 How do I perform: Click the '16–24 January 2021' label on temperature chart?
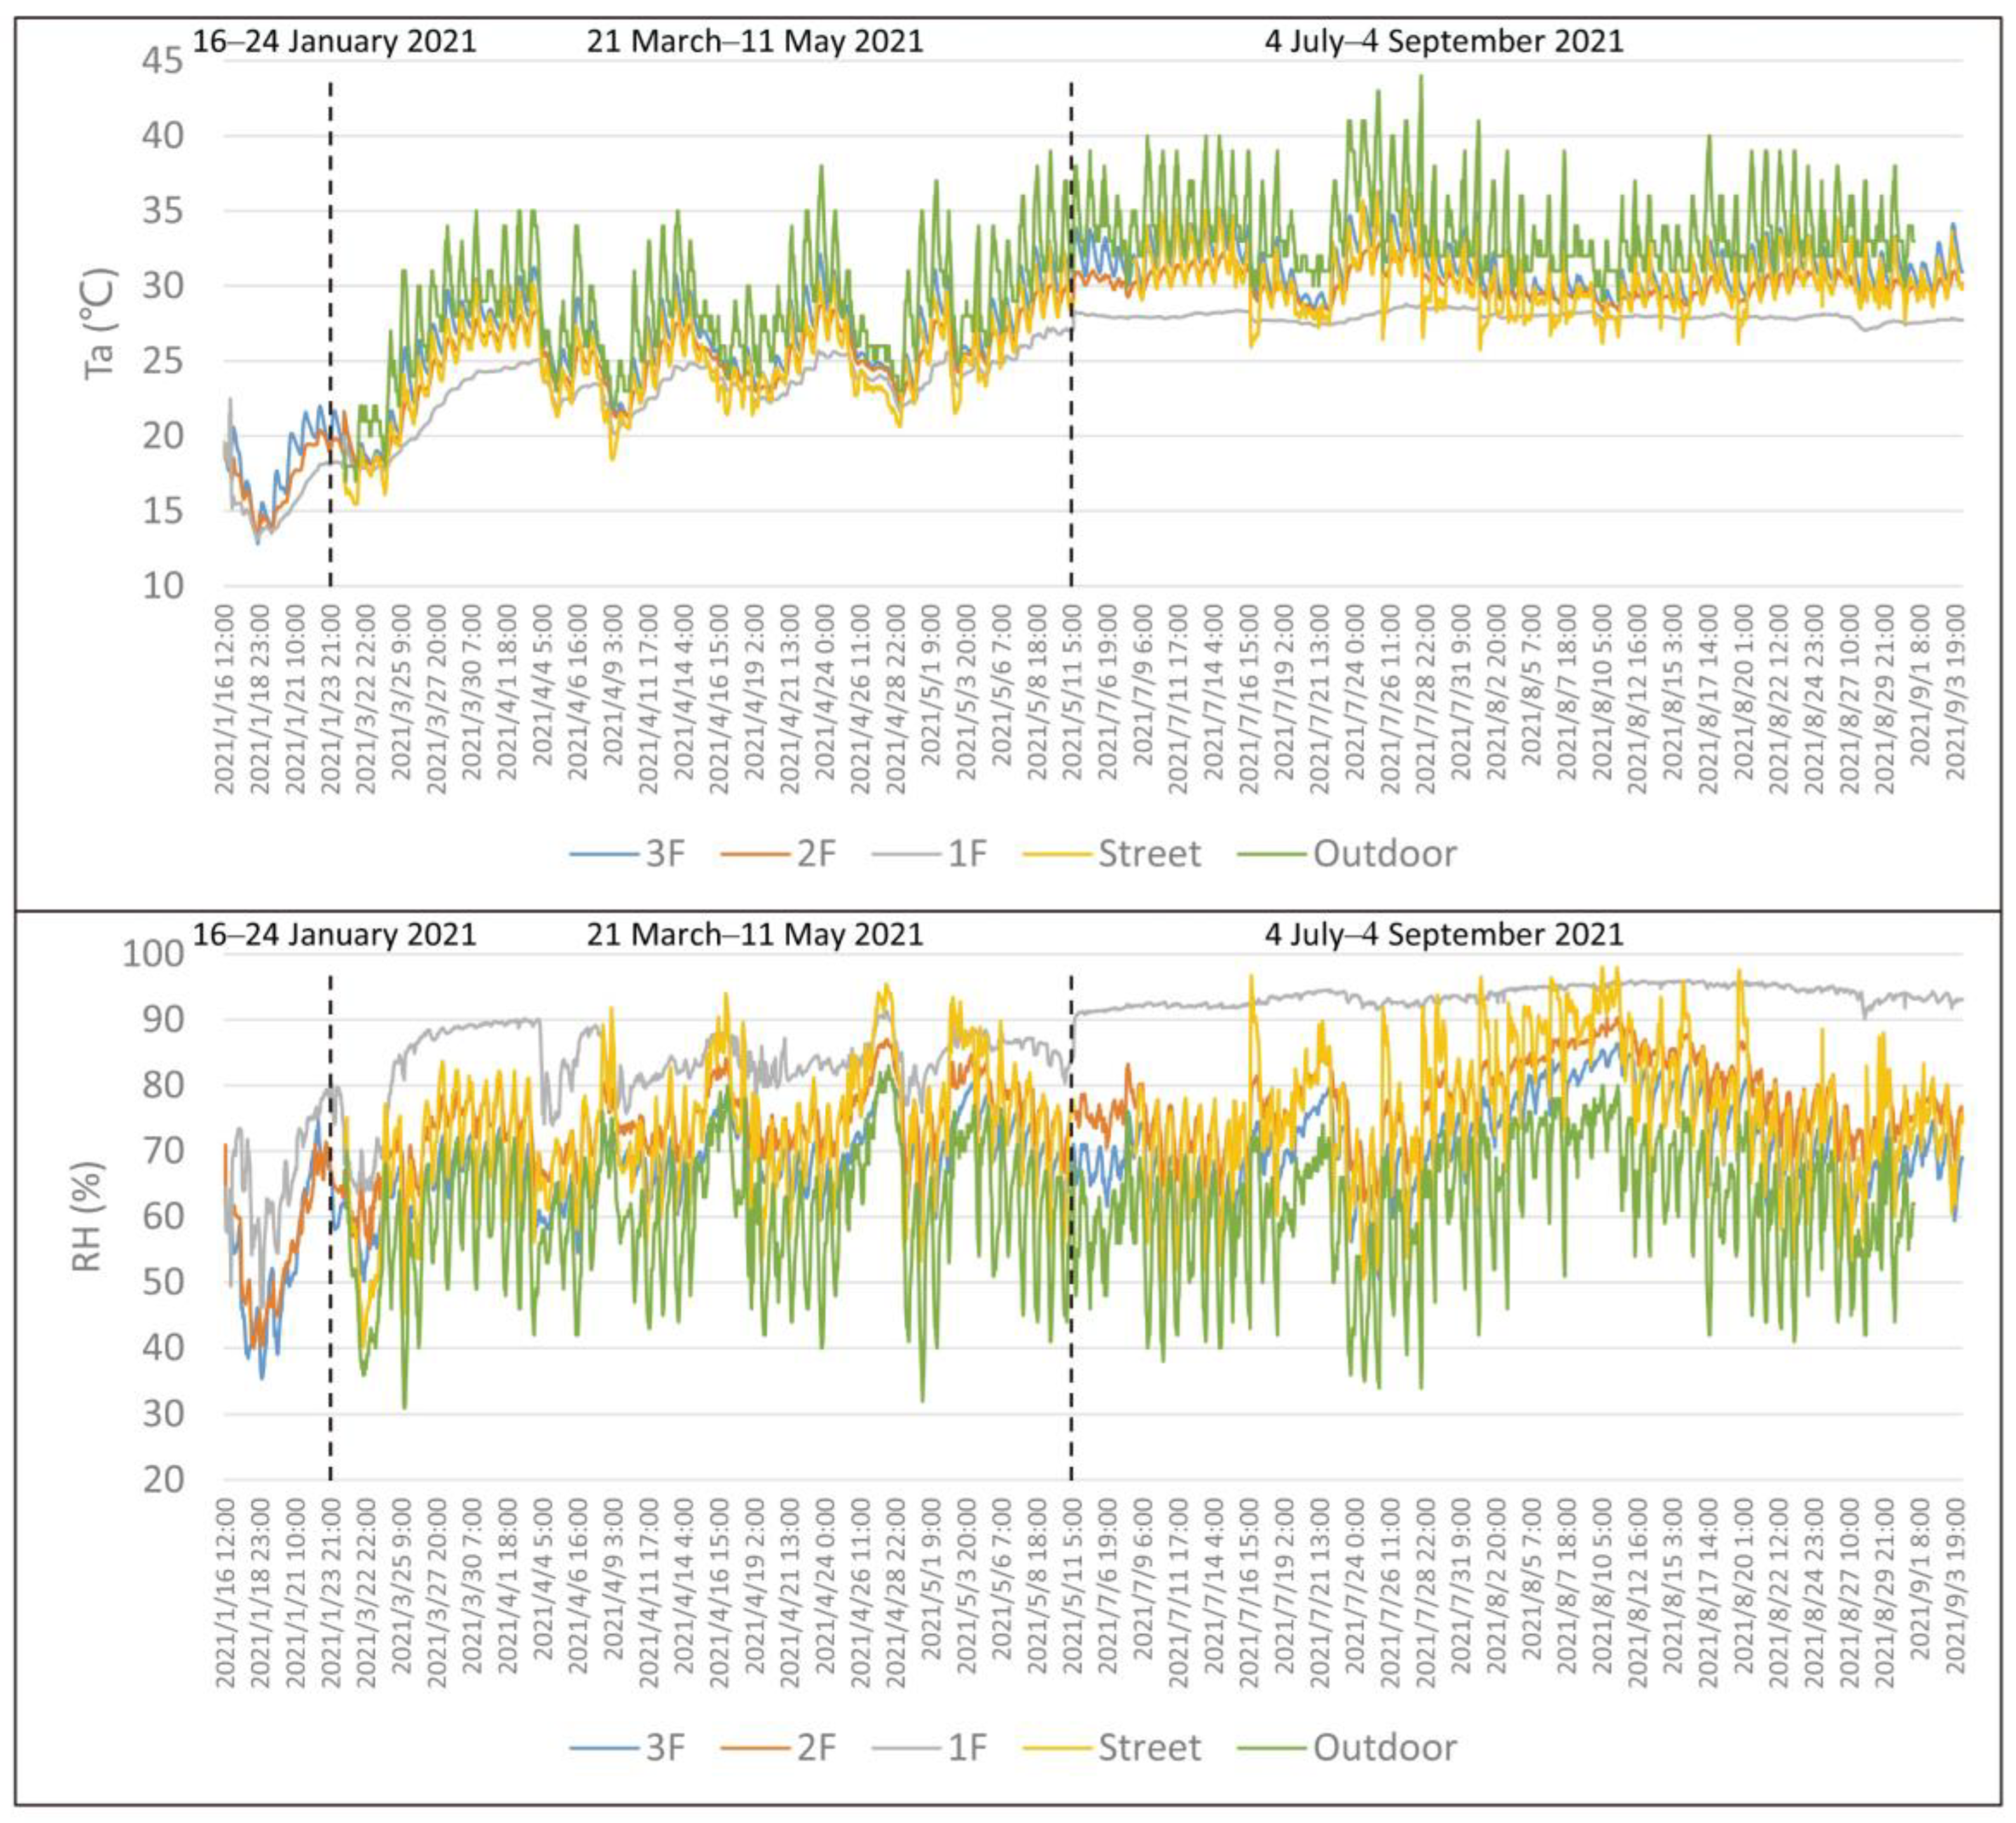pos(334,41)
